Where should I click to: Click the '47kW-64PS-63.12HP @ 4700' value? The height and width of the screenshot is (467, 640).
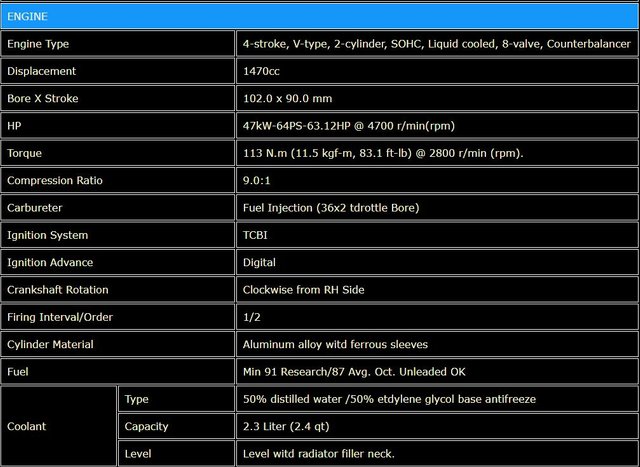pos(349,126)
